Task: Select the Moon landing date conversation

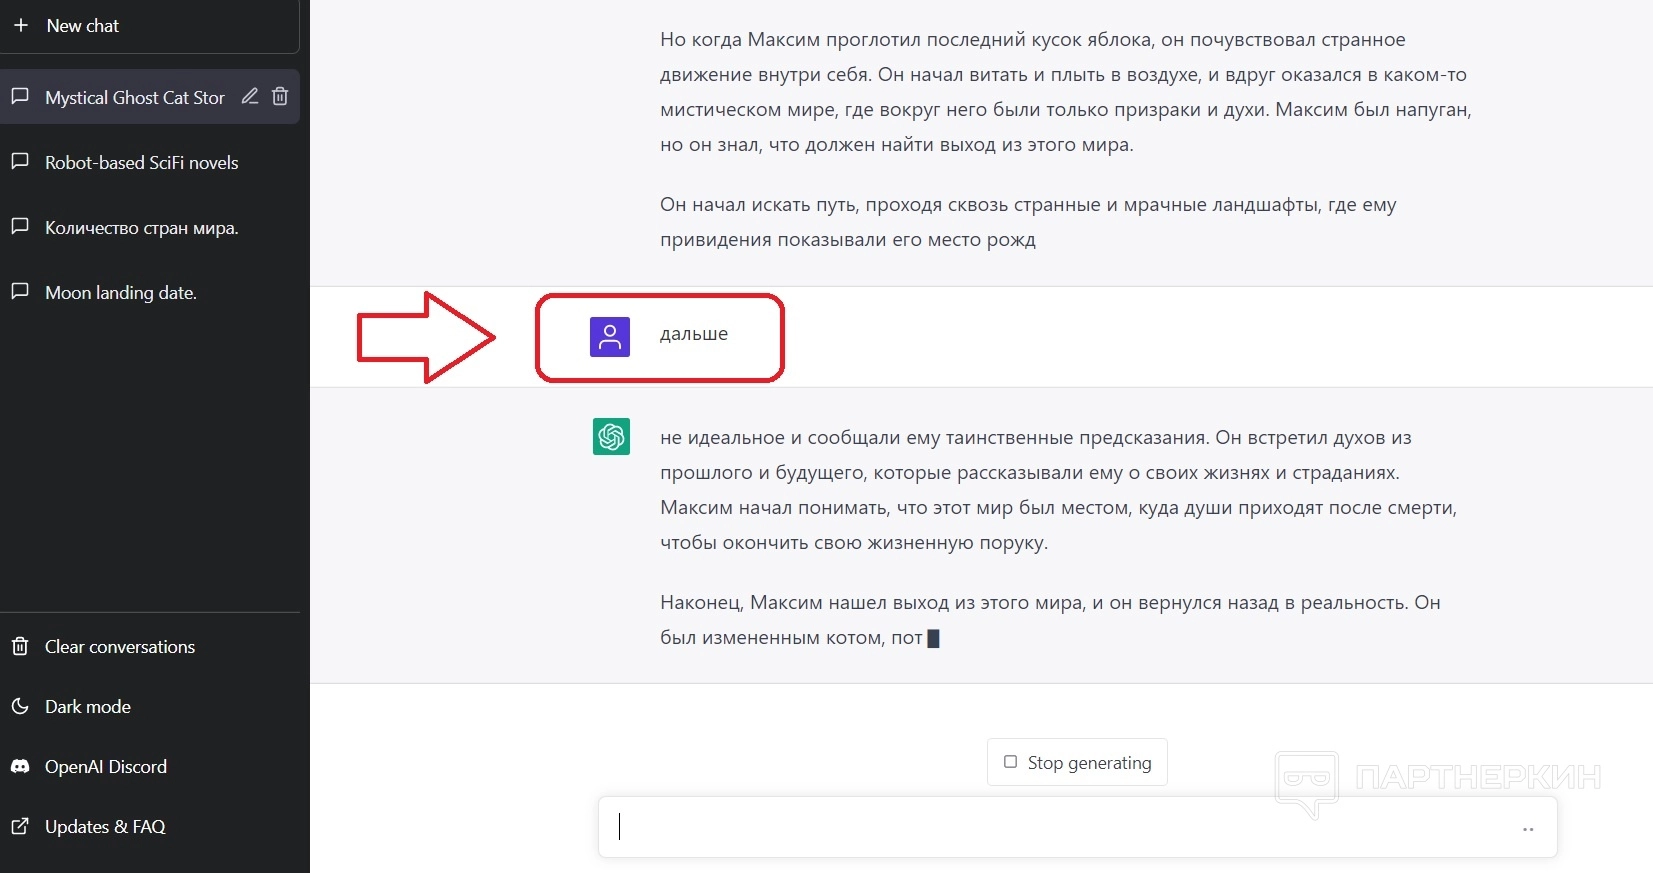Action: click(120, 292)
